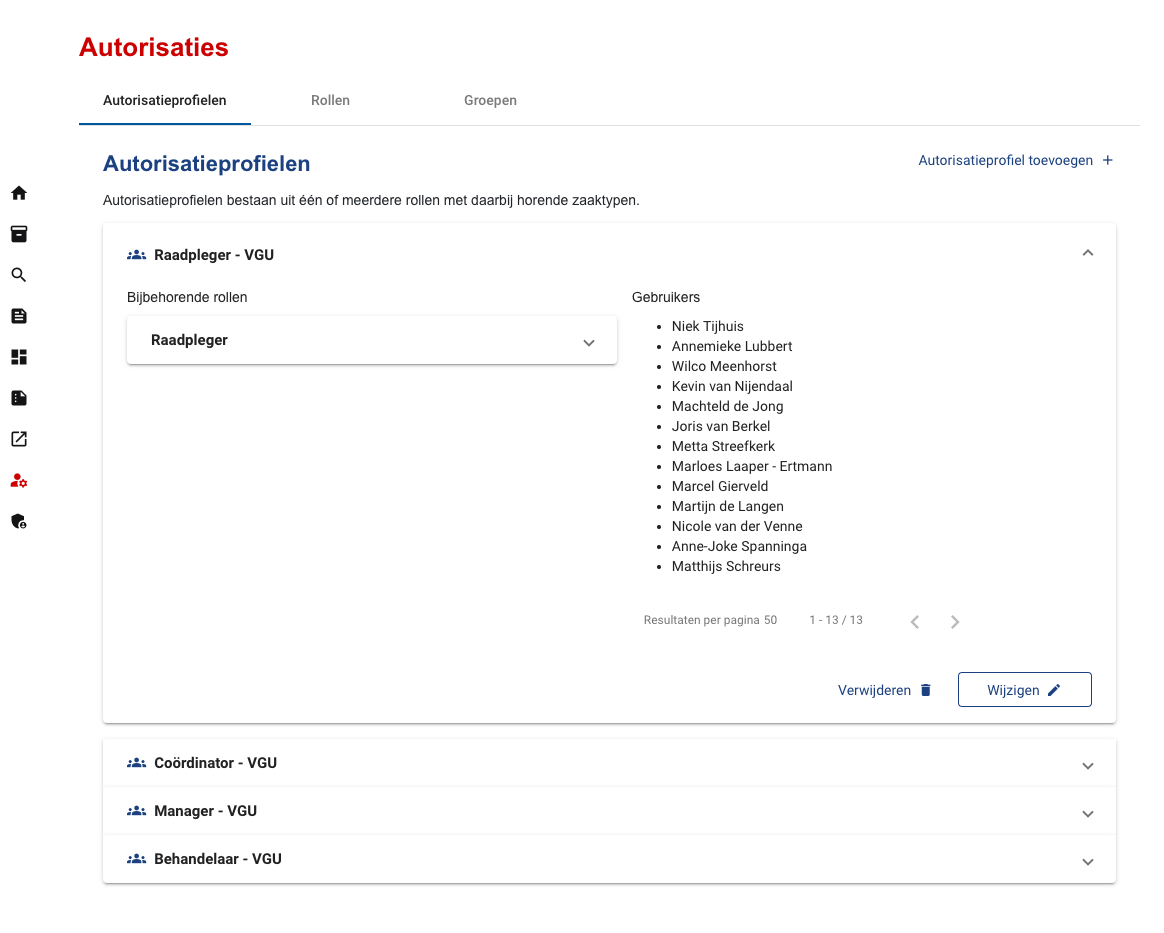
Task: Select user Wilco Meenhorst
Action: (724, 367)
